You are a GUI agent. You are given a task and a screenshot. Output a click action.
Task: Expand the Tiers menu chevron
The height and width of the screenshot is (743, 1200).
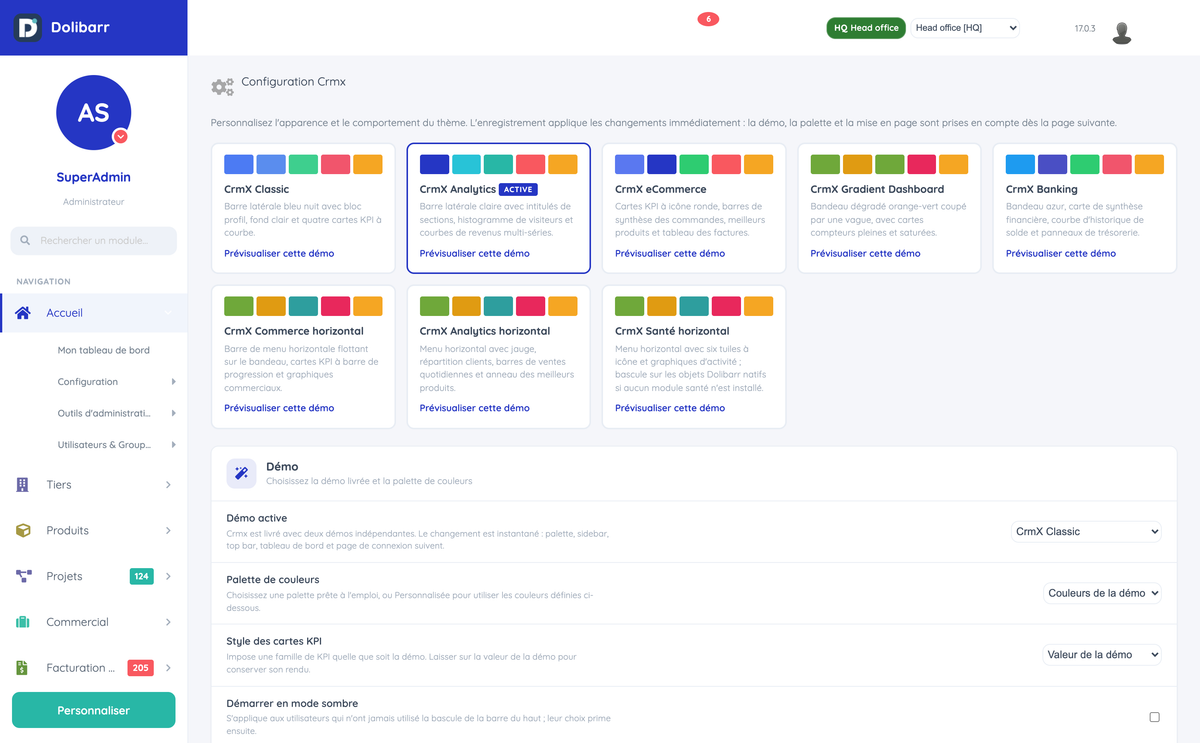pos(168,485)
